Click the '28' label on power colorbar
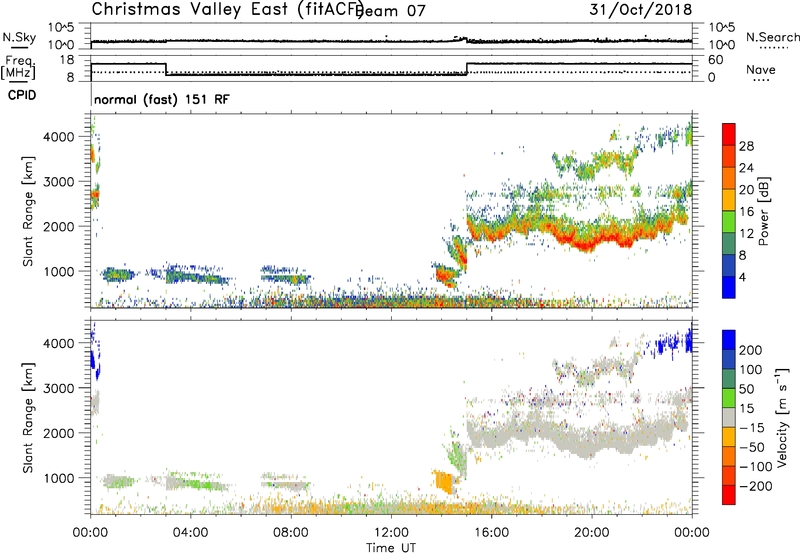Image resolution: width=800 pixels, height=554 pixels. [746, 146]
